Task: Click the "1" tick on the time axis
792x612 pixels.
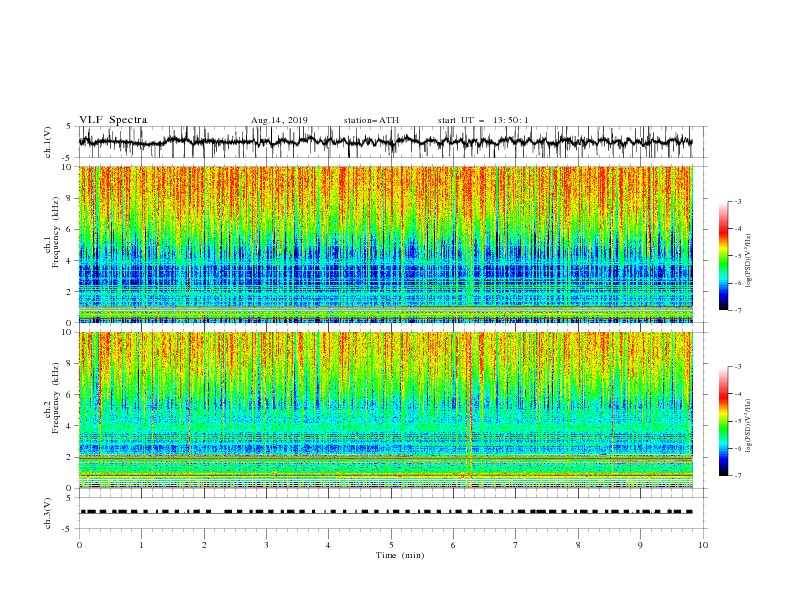Action: 141,545
